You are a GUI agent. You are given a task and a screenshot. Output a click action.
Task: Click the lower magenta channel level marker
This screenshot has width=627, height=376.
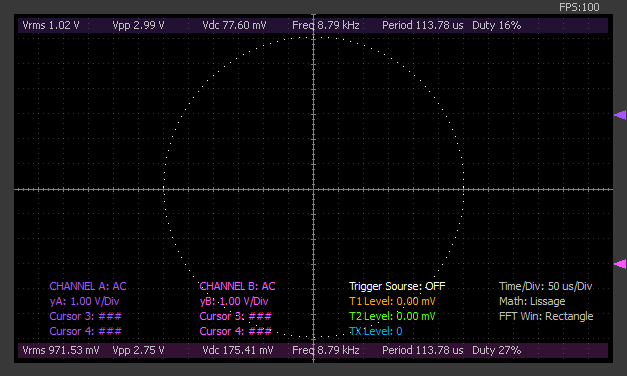pyautogui.click(x=620, y=264)
